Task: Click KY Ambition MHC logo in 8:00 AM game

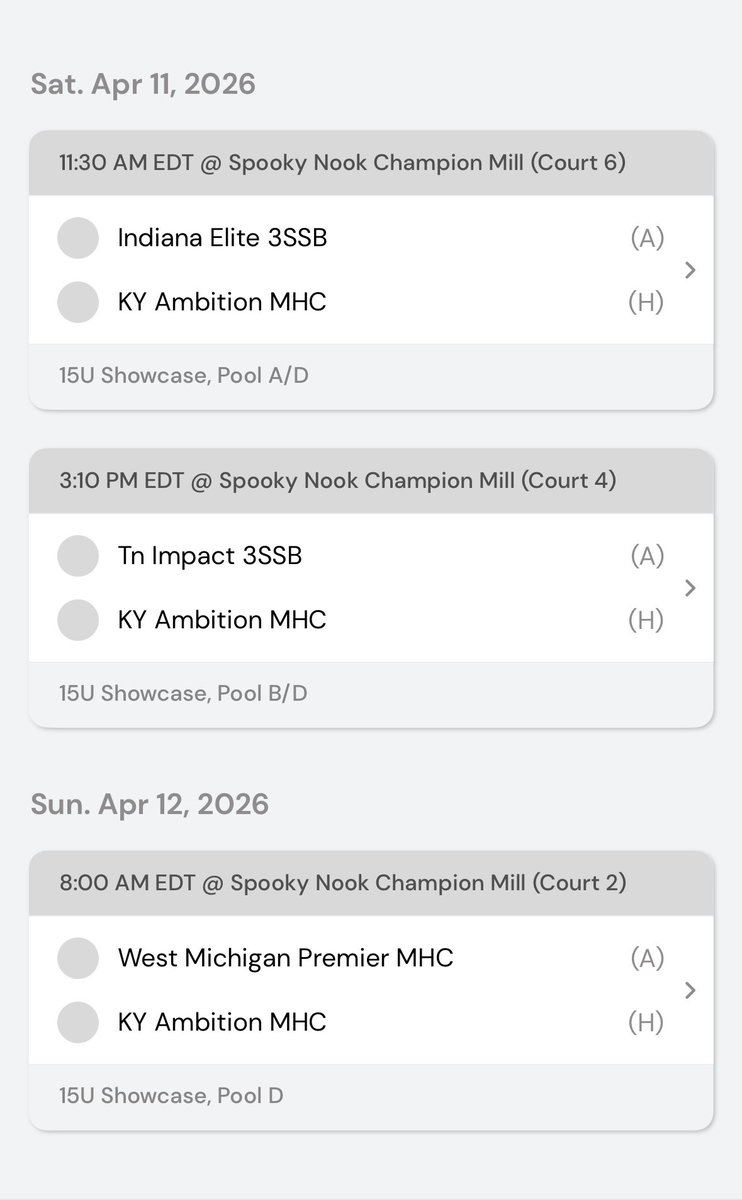Action: 78,1022
